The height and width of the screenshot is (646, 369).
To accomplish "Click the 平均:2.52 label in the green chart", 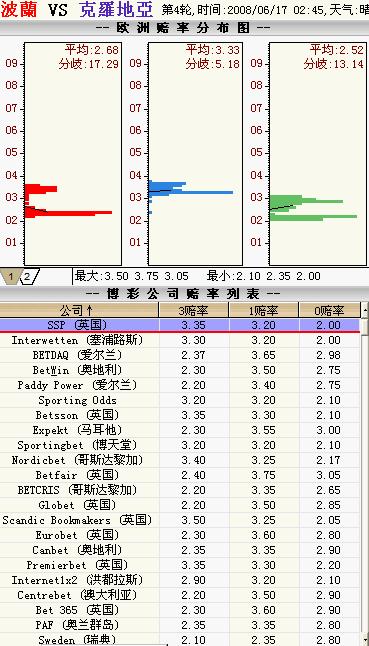I will point(337,50).
